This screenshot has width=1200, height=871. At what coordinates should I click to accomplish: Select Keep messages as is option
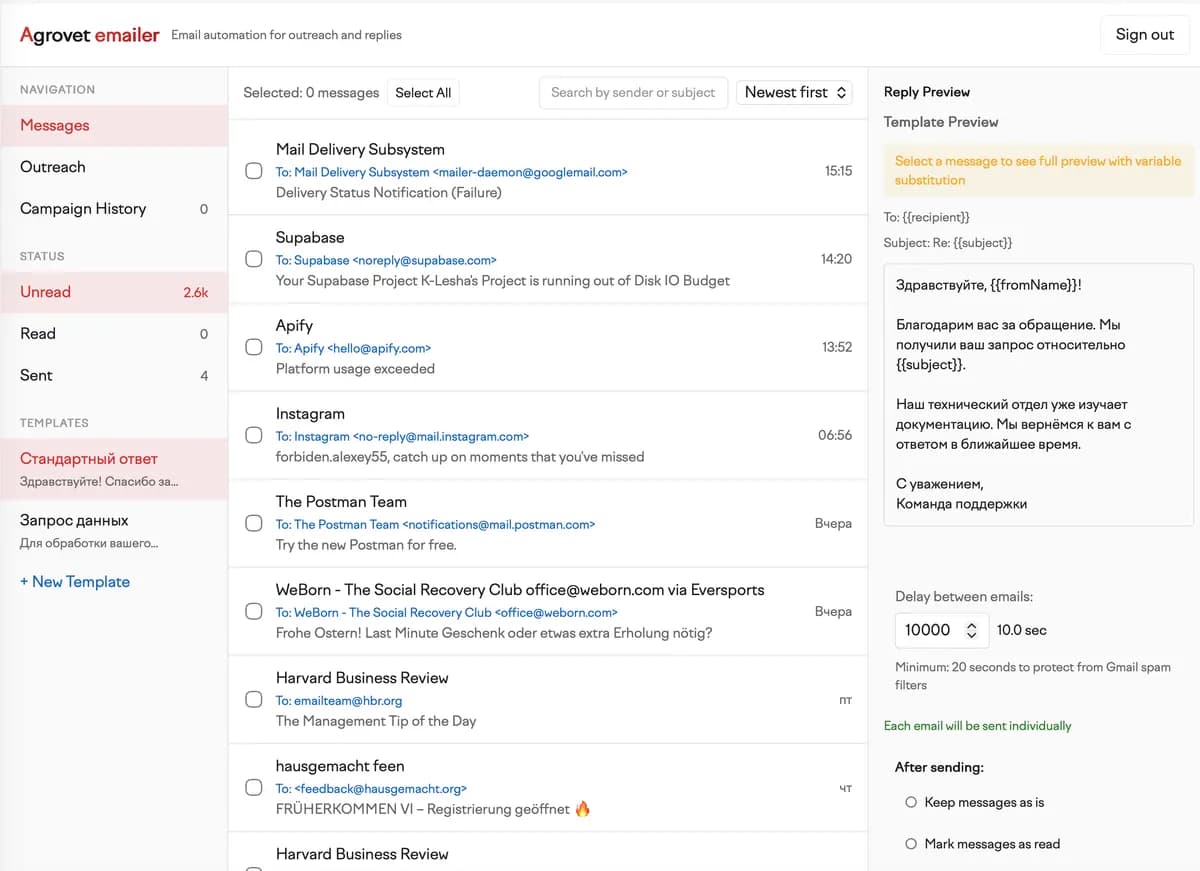click(x=911, y=802)
